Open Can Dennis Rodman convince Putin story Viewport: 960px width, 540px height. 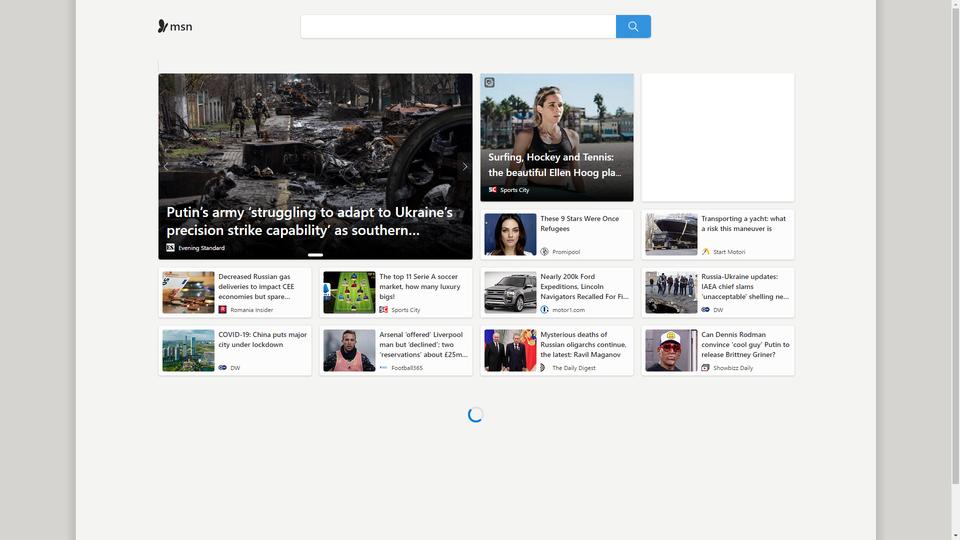click(745, 345)
